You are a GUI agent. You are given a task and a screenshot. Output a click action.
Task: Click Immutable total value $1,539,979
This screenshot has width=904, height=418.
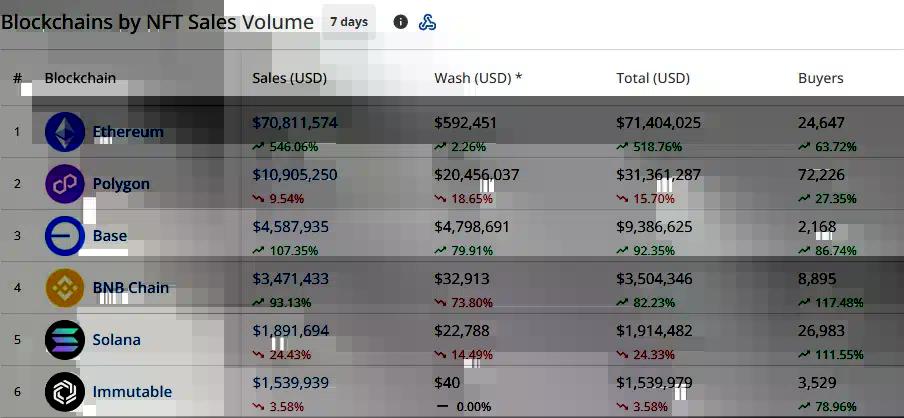pos(654,382)
